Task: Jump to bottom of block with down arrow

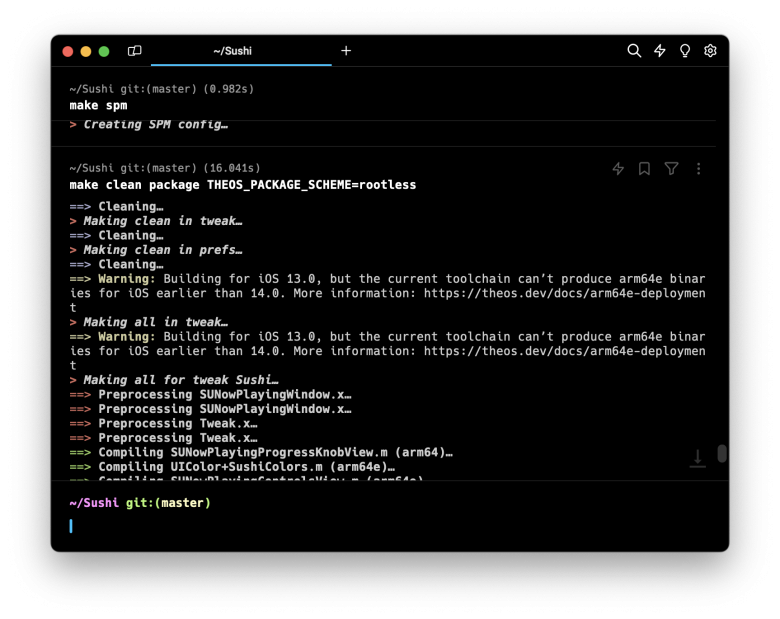Action: (x=697, y=458)
